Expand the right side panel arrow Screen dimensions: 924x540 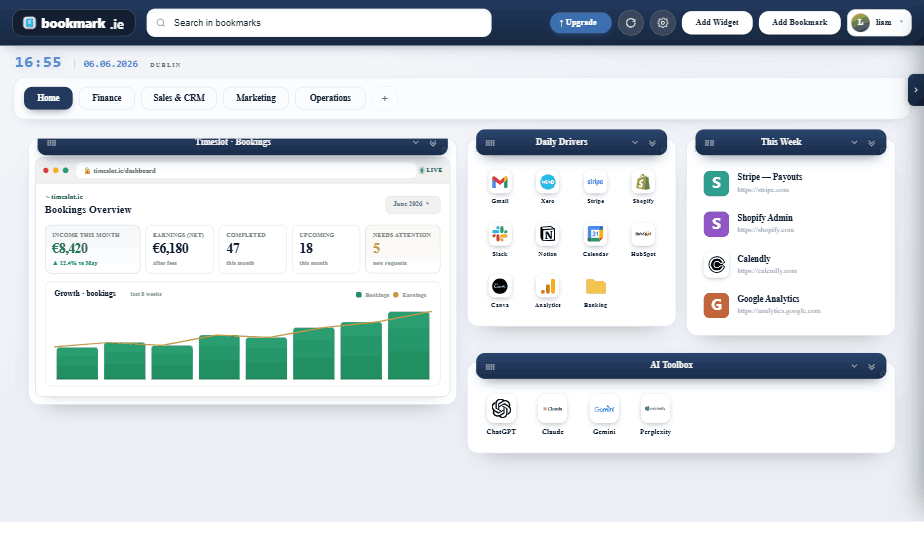[x=916, y=90]
